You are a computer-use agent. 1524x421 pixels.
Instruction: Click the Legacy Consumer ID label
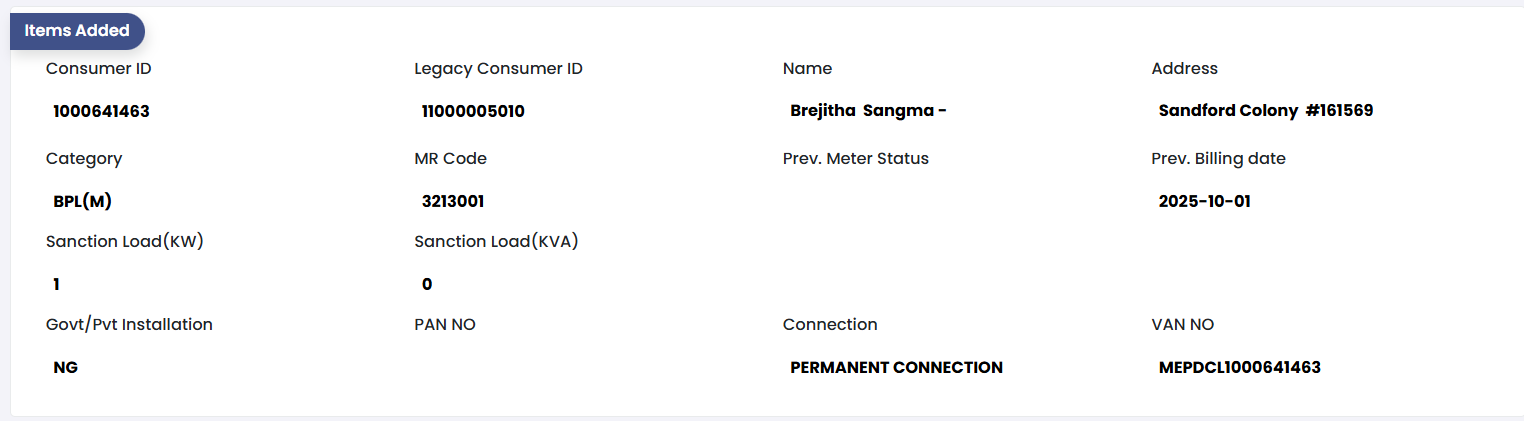click(498, 69)
